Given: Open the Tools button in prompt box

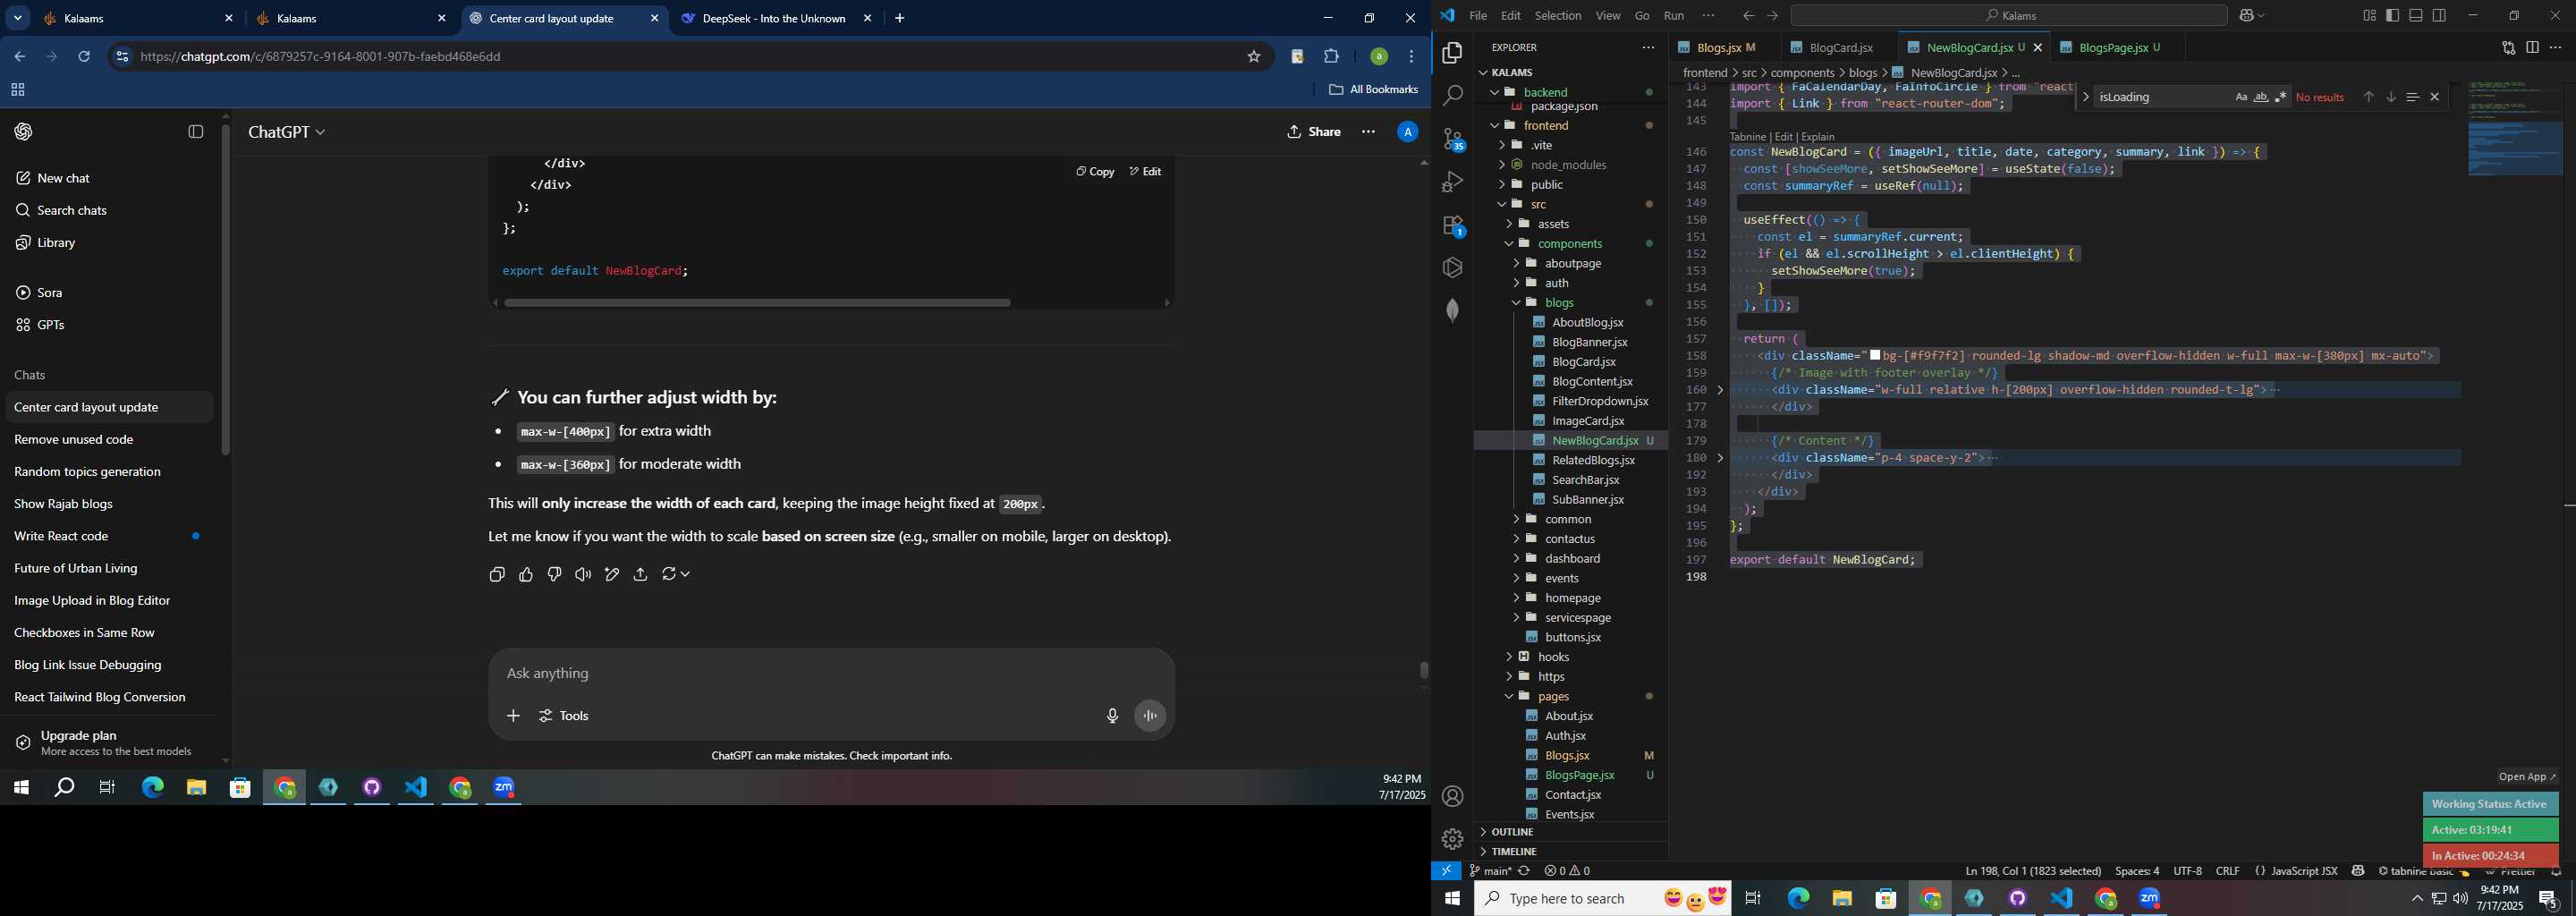Looking at the screenshot, I should (564, 716).
